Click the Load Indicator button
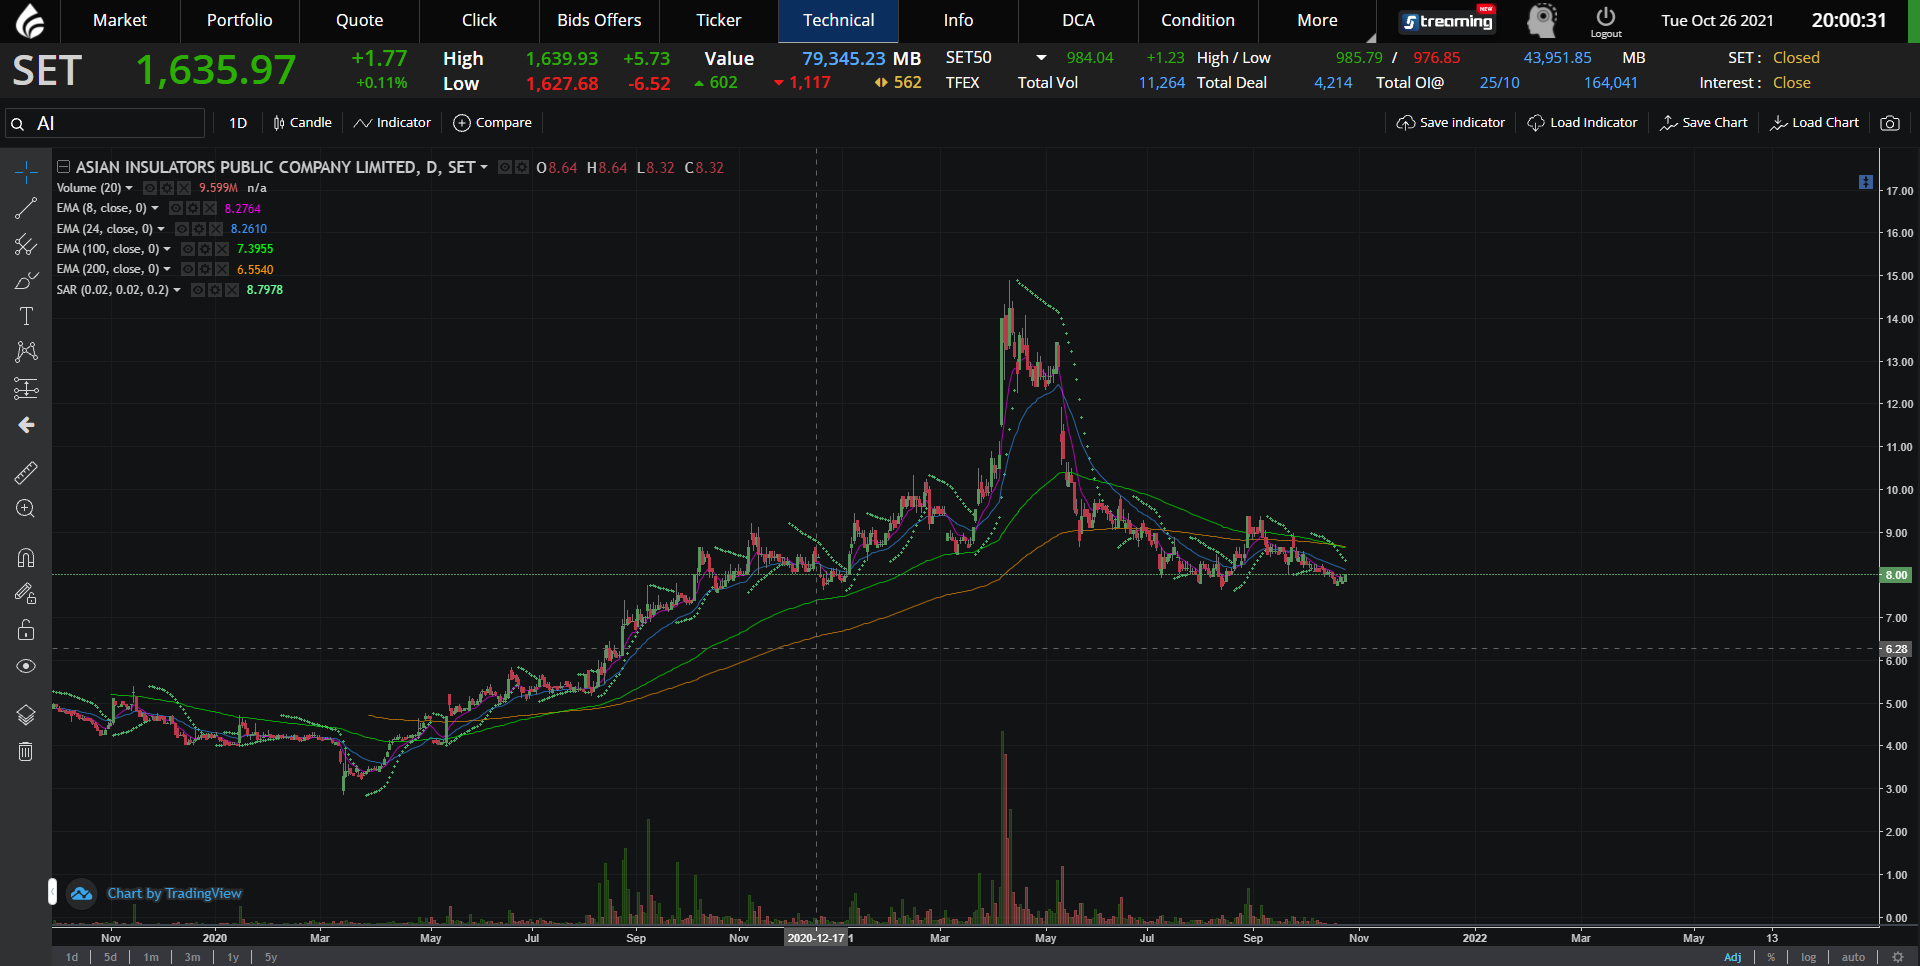 (1583, 123)
